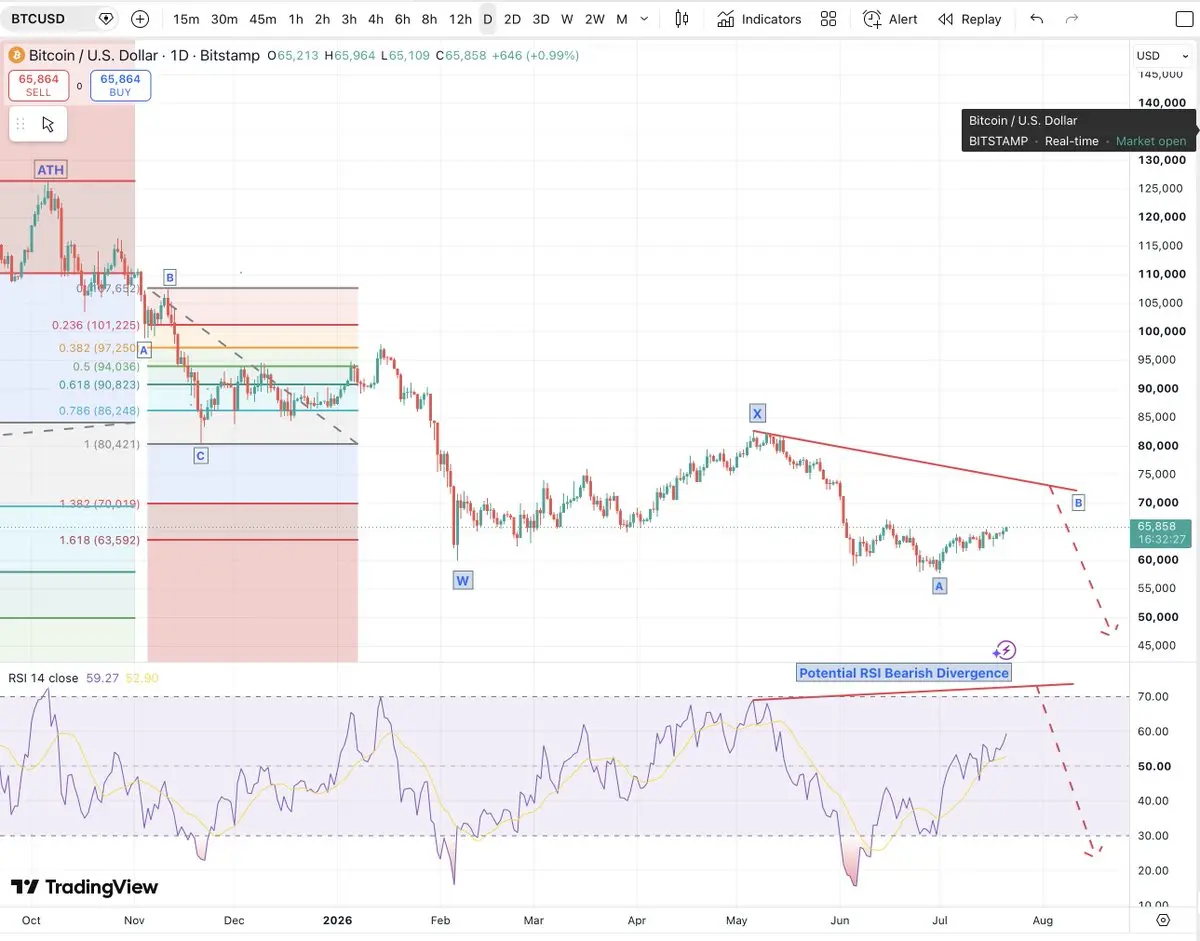Screen dimensions: 1200x941
Task: Switch to the 3D interval
Action: (x=541, y=19)
